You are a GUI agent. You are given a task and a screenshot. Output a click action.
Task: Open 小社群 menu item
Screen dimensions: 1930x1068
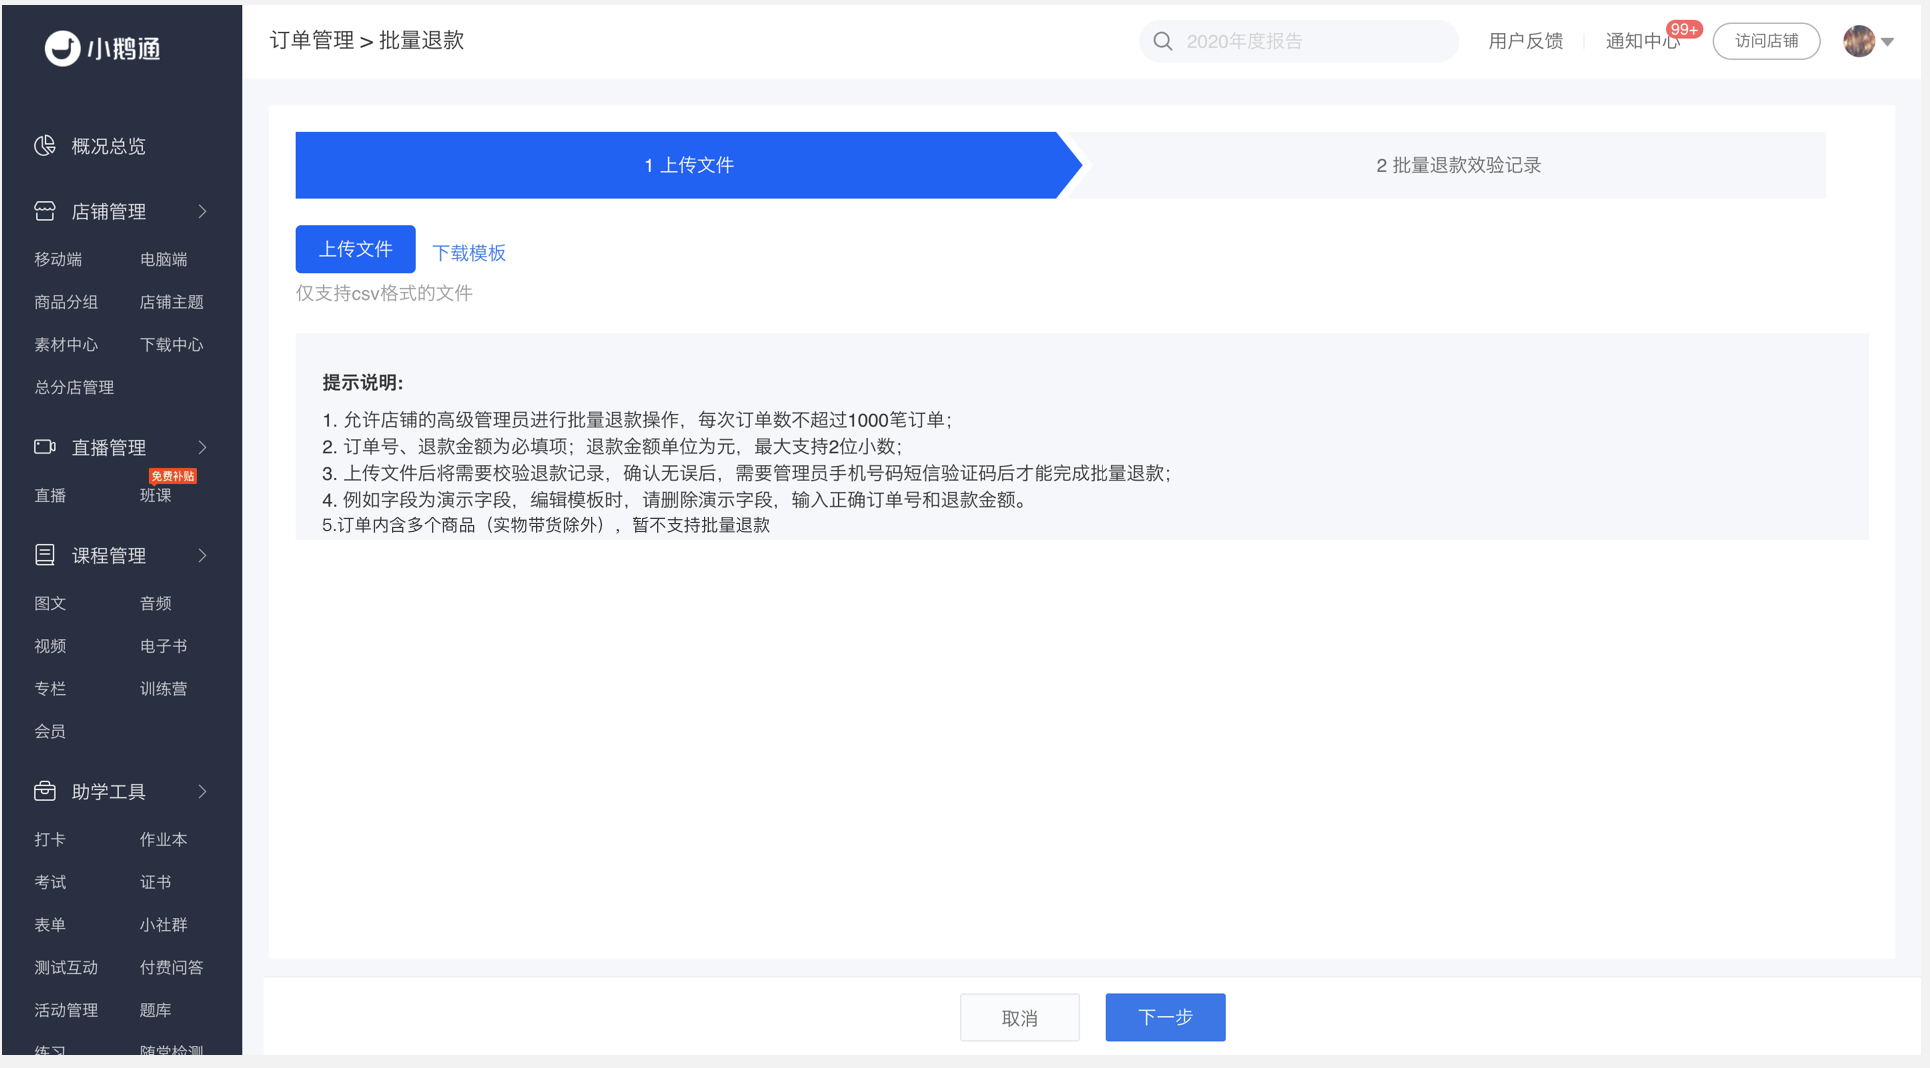(164, 925)
